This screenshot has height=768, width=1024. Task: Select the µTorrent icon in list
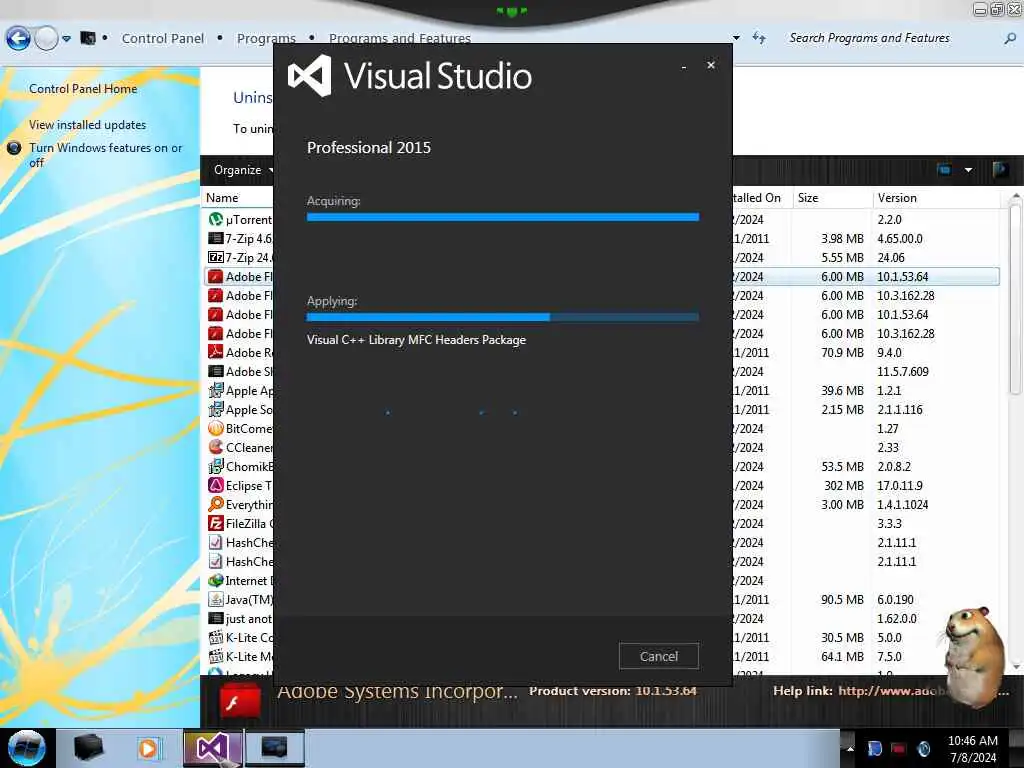pos(216,219)
